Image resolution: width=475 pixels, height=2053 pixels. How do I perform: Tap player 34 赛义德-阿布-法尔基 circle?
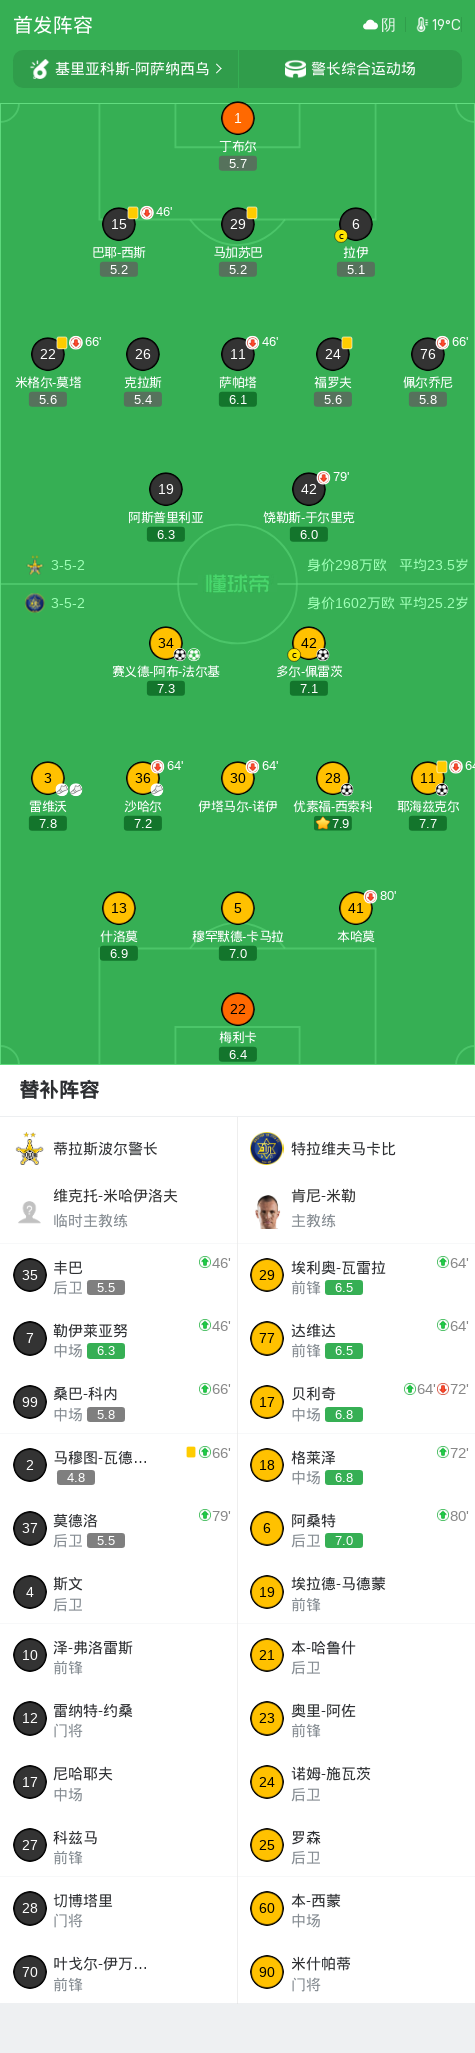[166, 643]
